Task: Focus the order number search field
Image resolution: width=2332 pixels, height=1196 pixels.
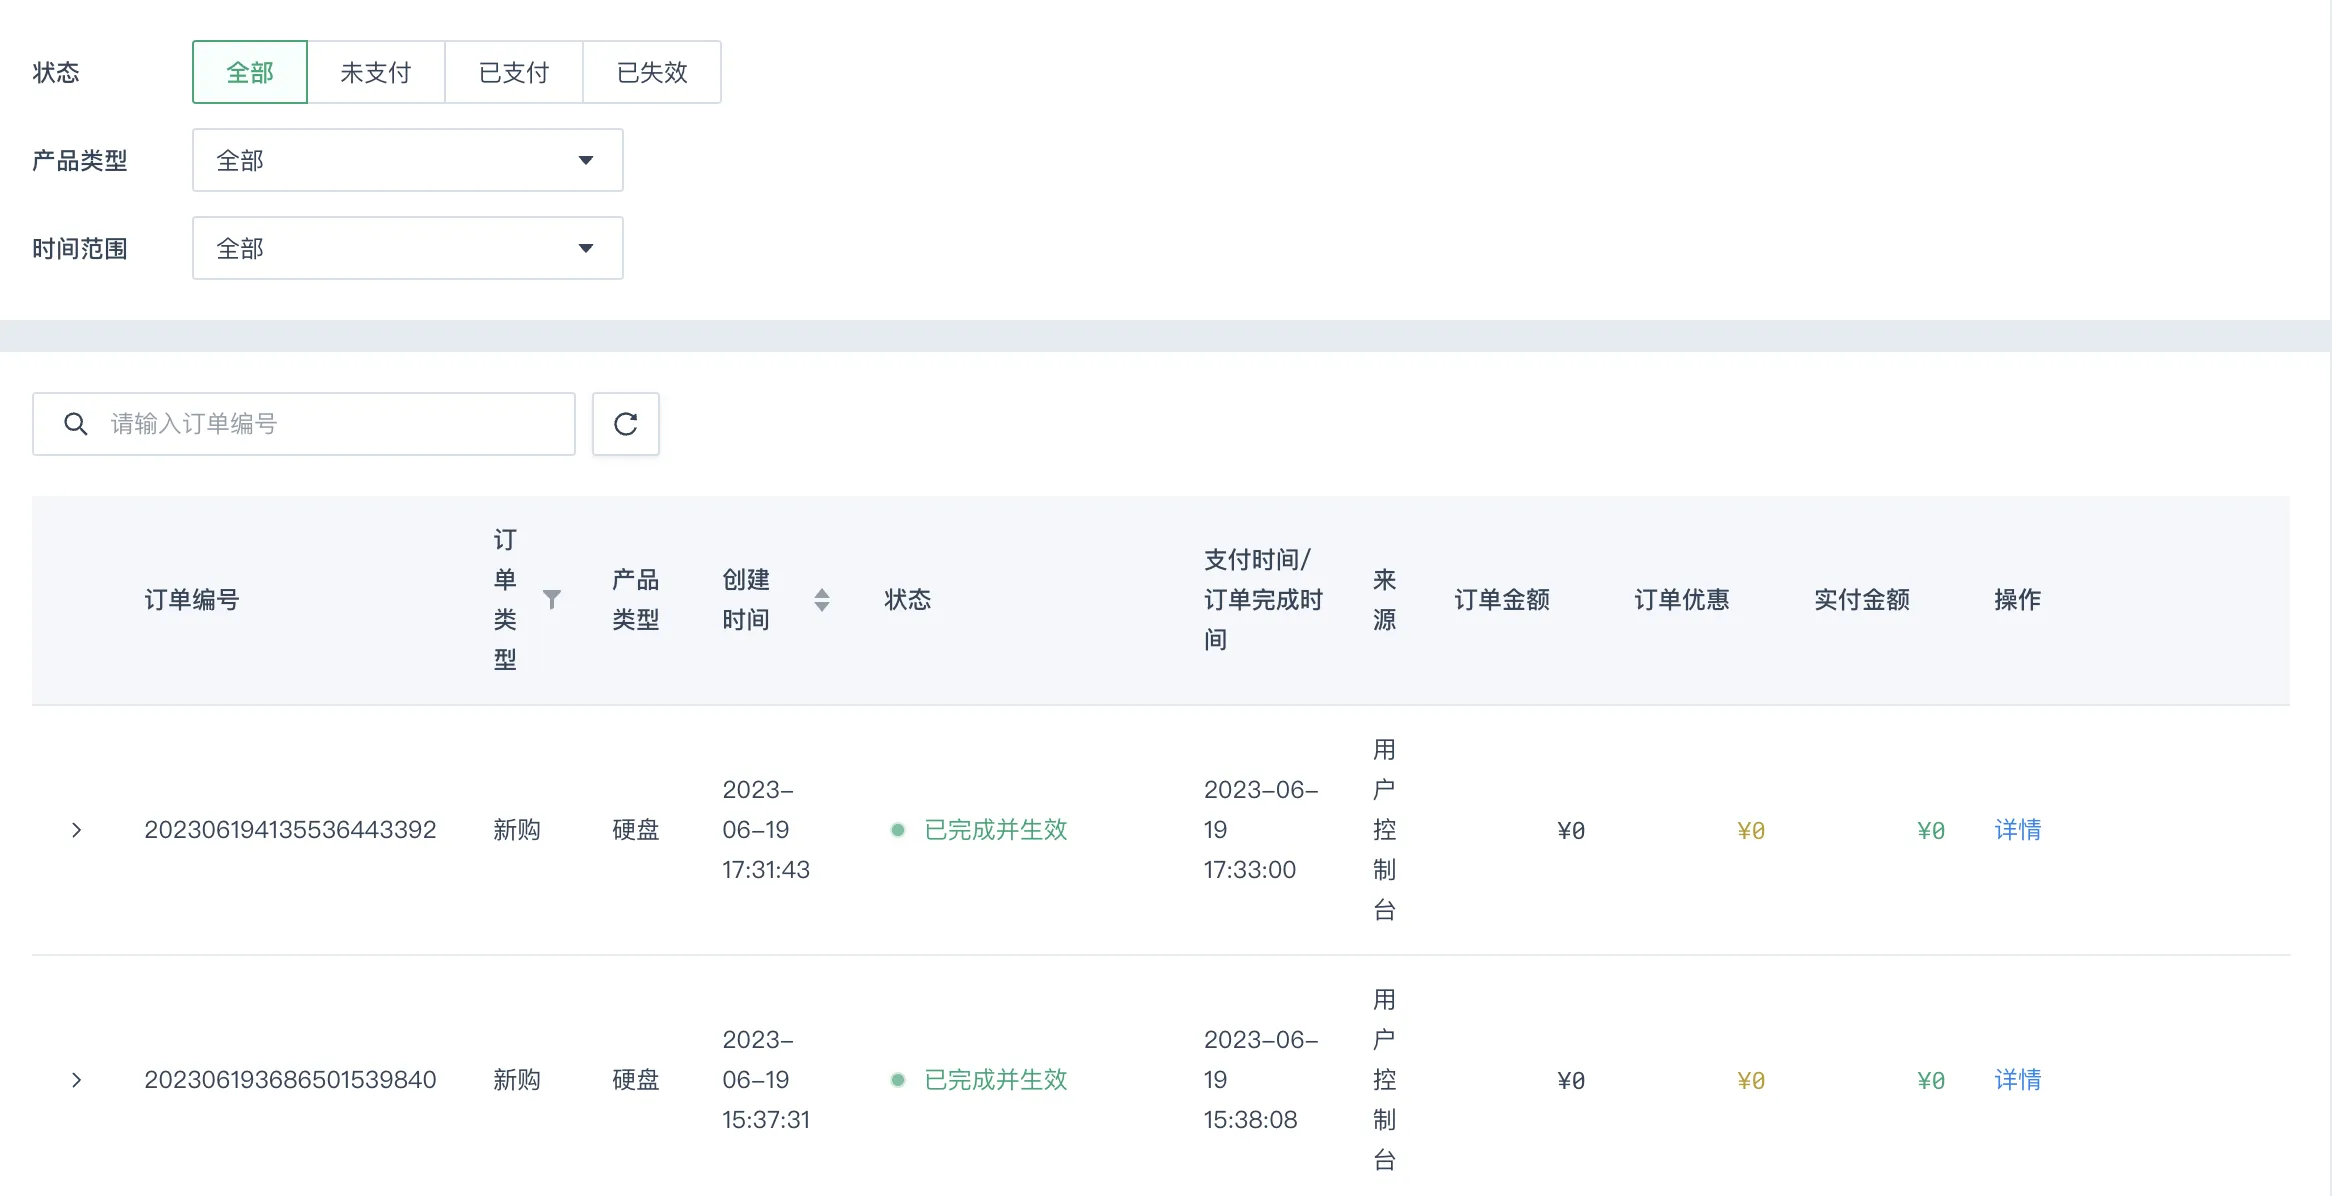Action: click(304, 424)
